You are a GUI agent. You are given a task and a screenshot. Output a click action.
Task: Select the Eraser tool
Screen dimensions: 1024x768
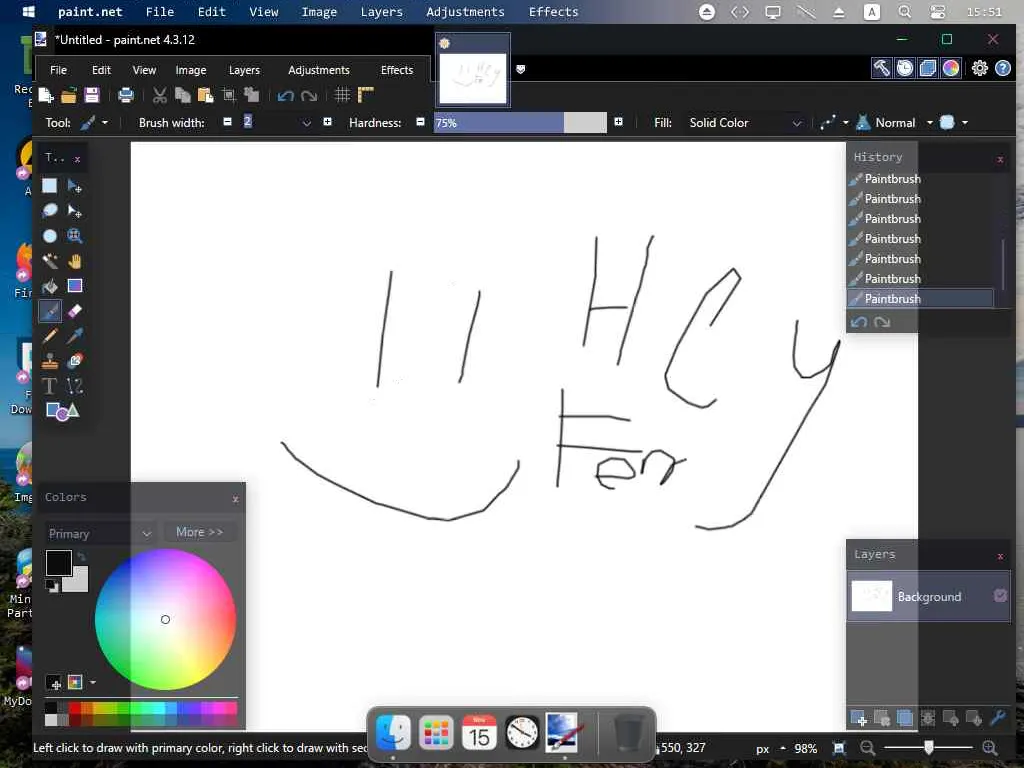point(74,311)
